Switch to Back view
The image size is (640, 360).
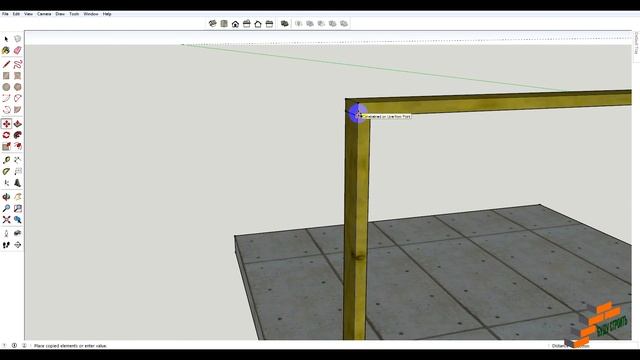(x=258, y=24)
